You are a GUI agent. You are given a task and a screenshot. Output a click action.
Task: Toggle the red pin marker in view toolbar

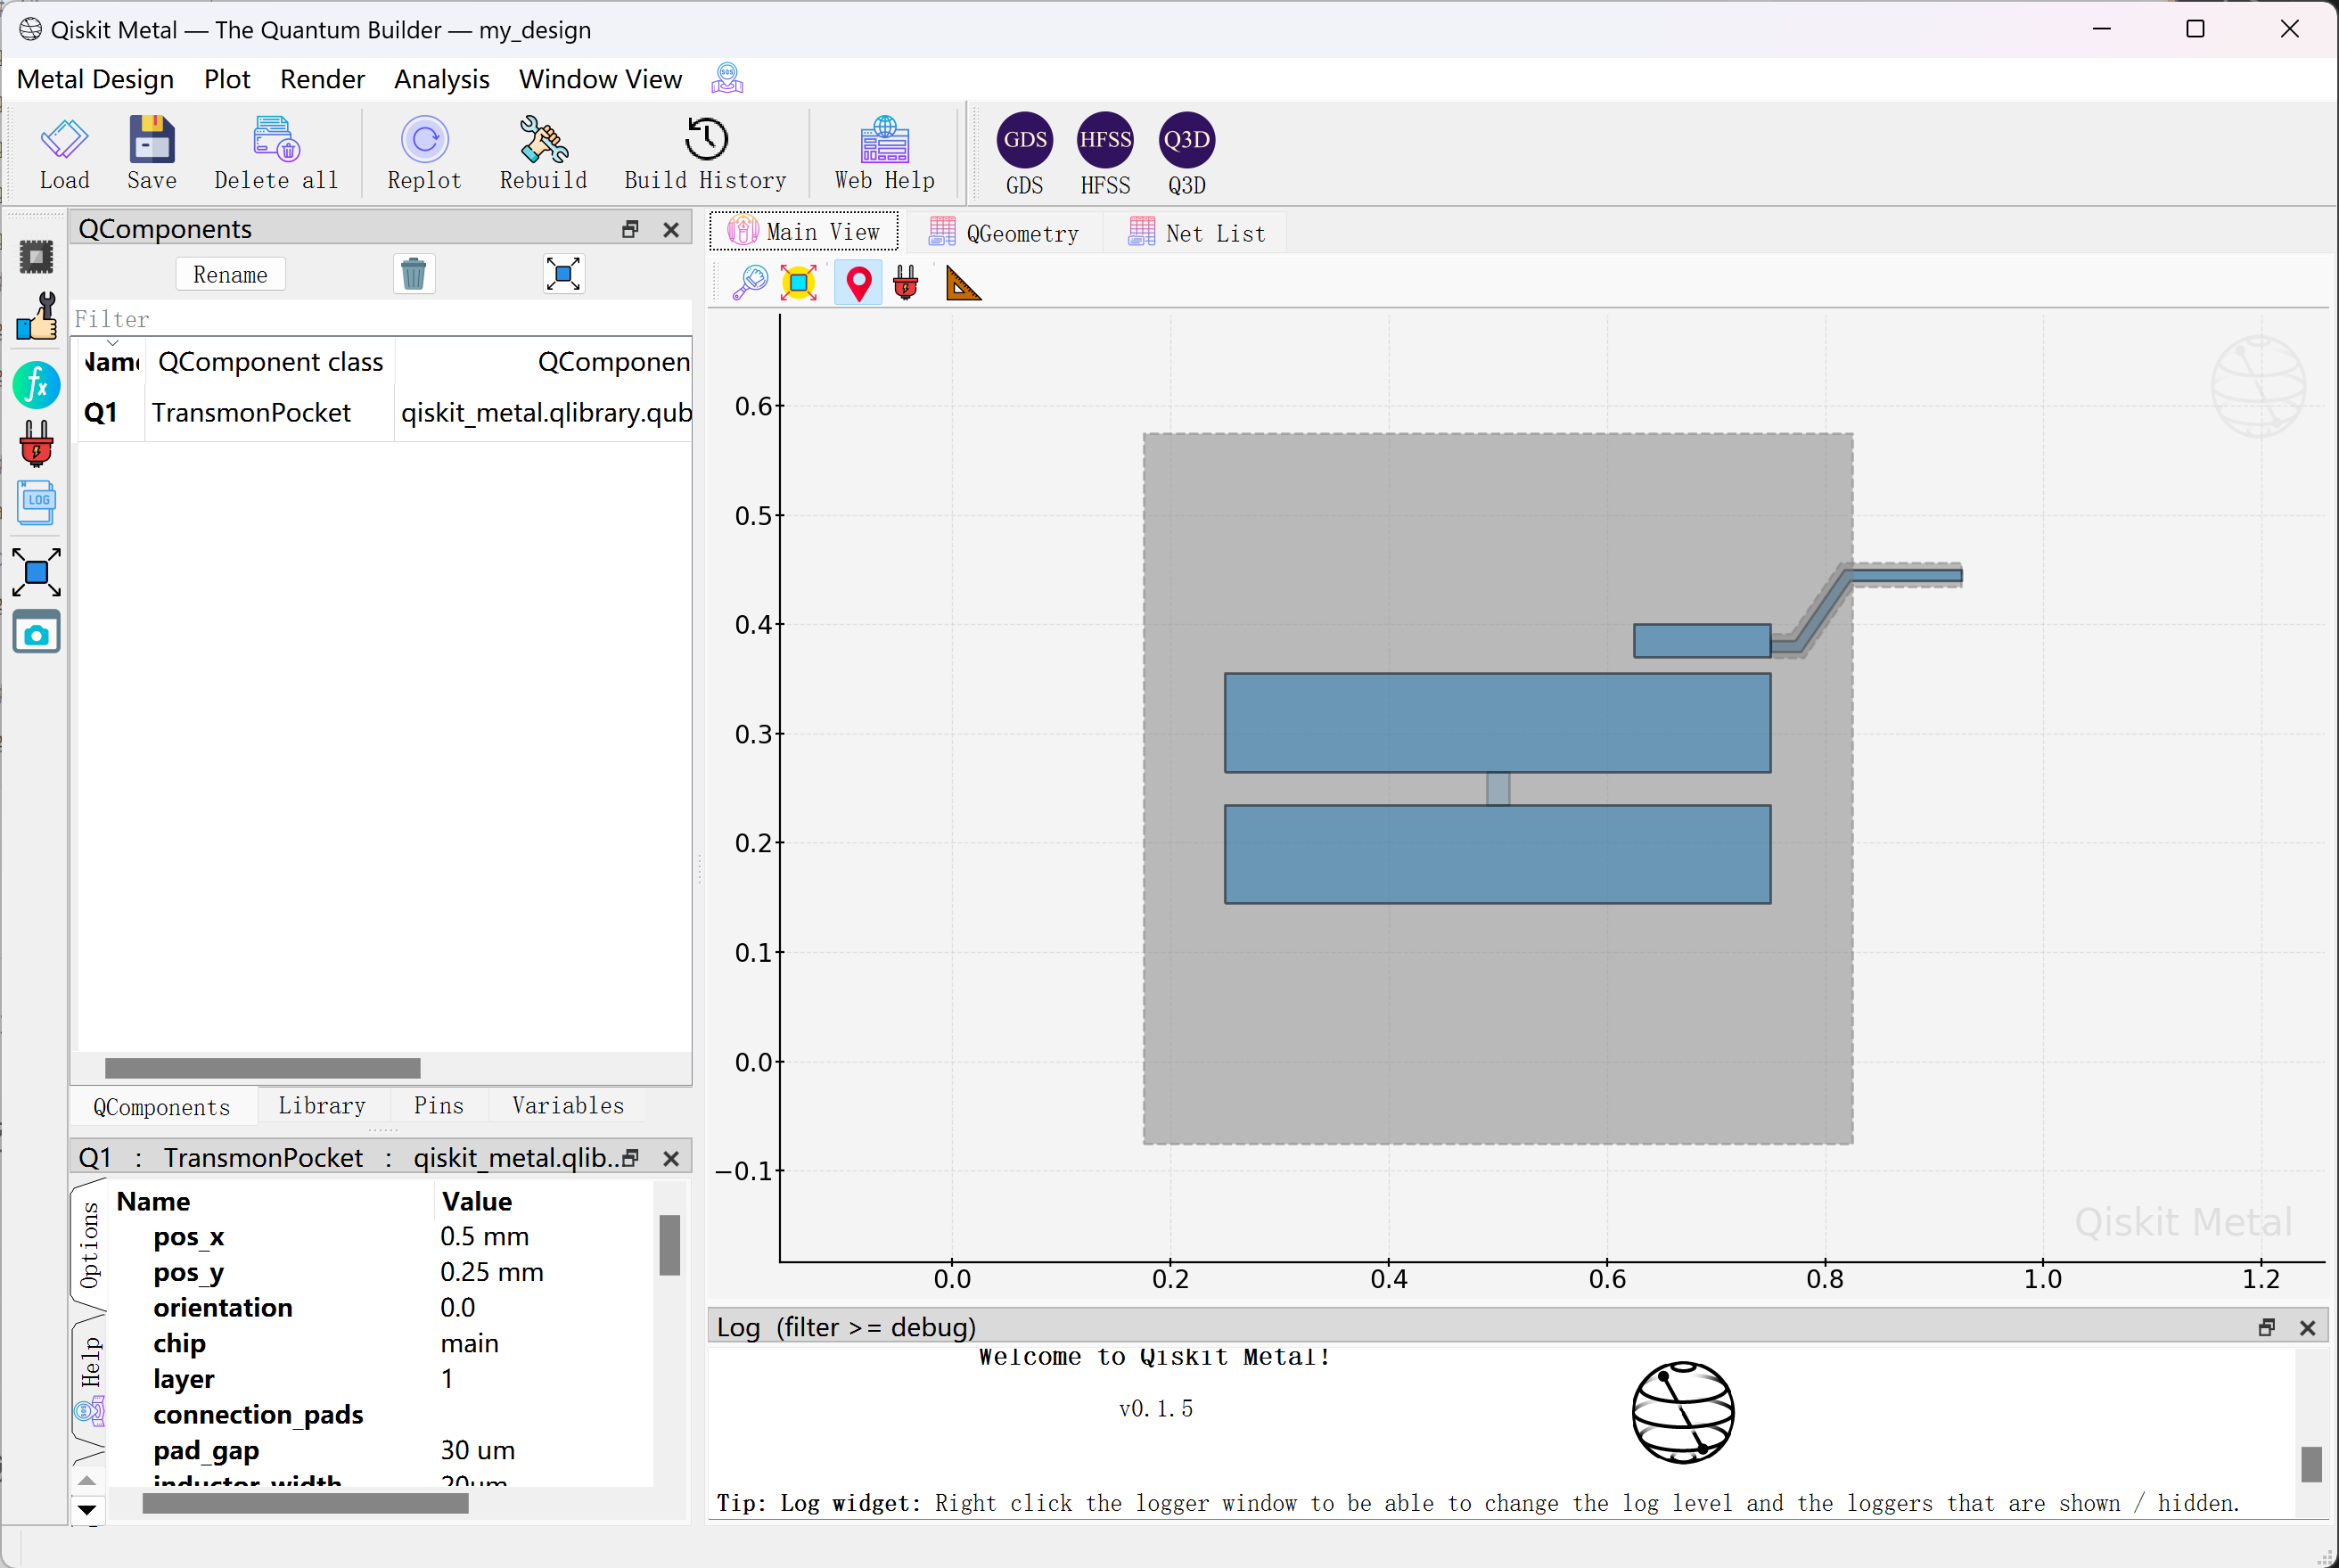click(858, 284)
